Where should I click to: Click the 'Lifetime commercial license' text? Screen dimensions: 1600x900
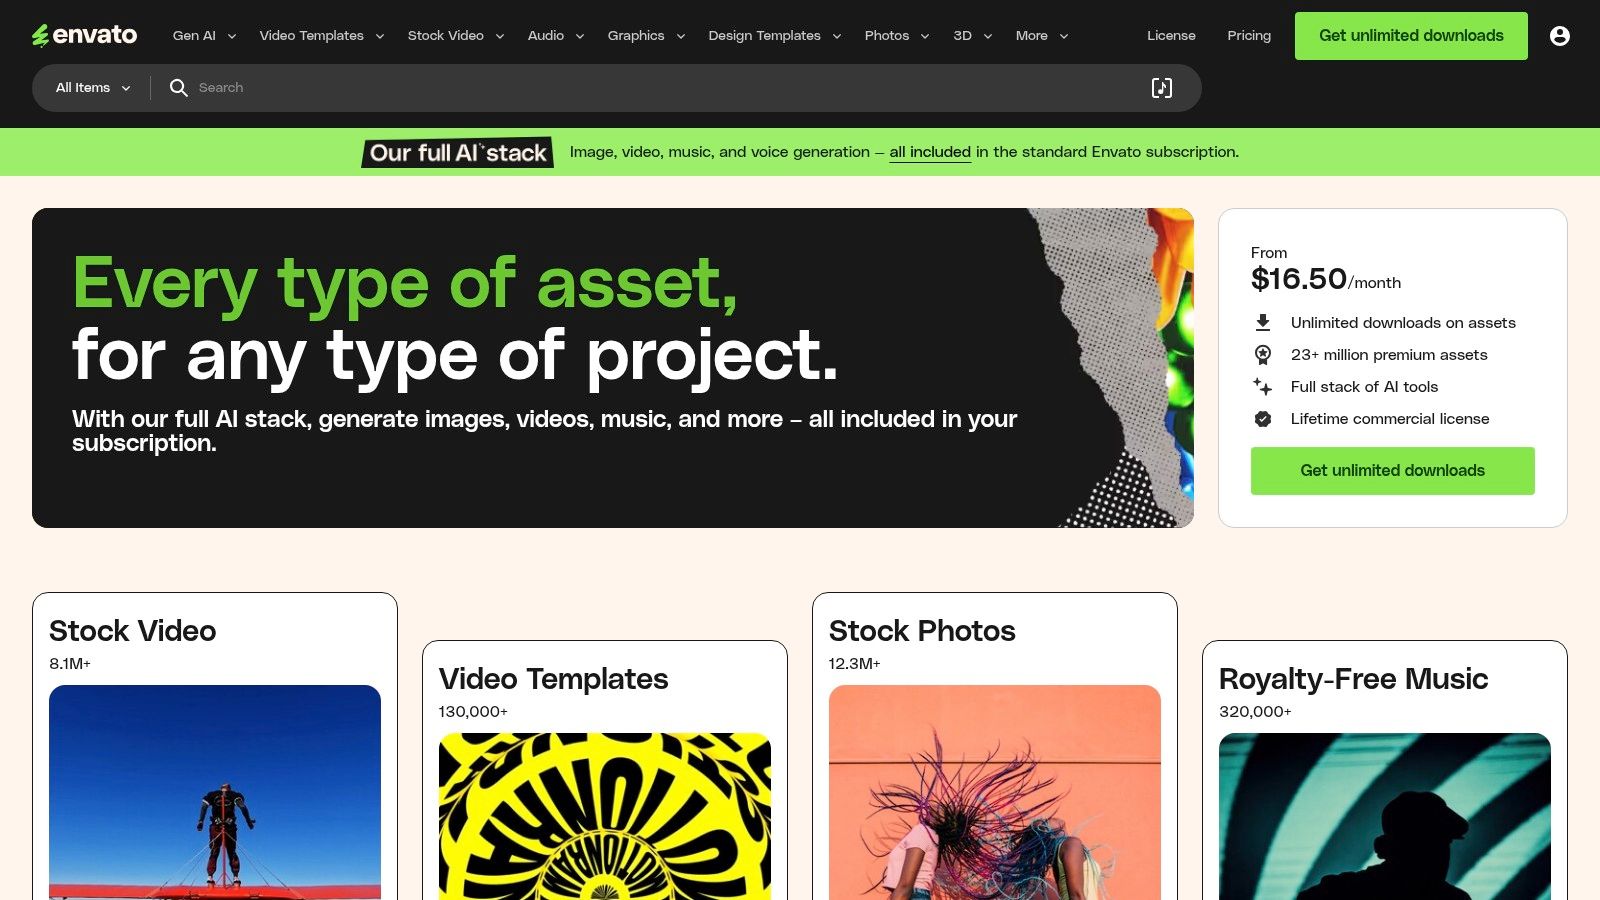pos(1390,419)
